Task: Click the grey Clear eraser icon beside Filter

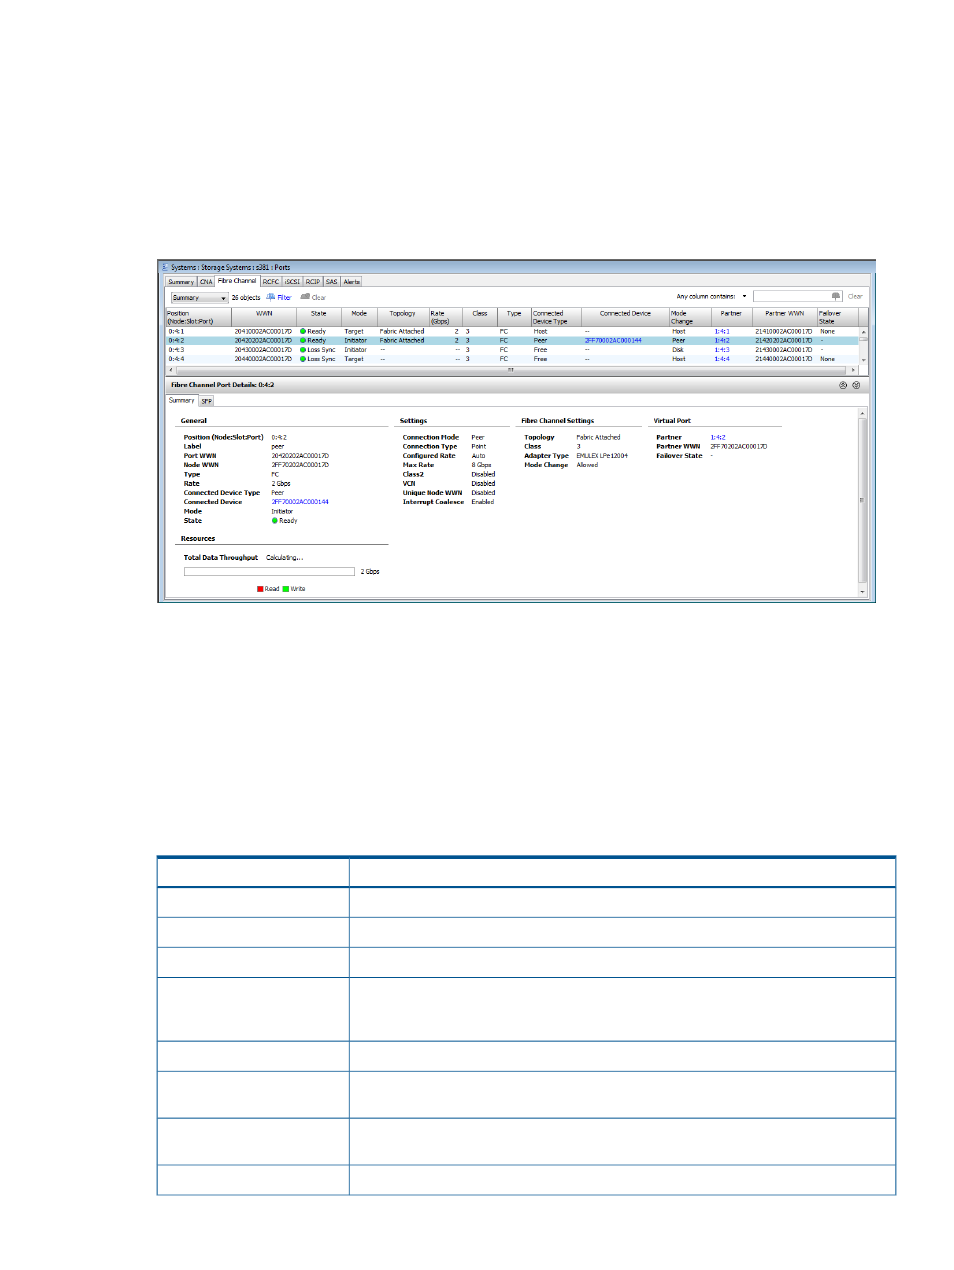Action: tap(305, 297)
